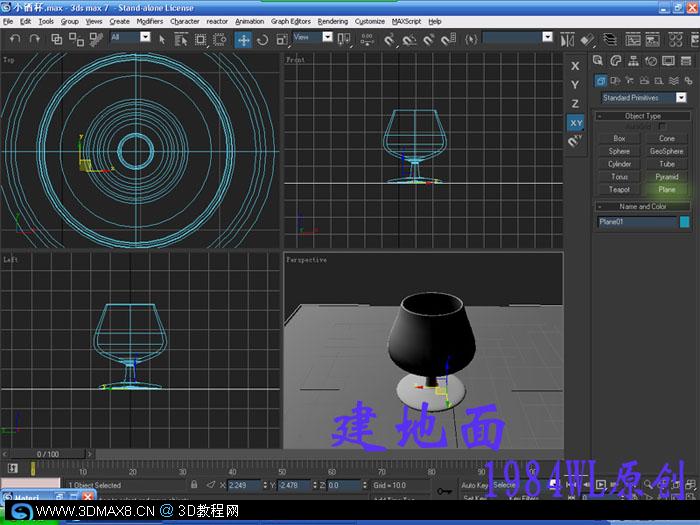Click the Unlink Selection icon
The width and height of the screenshot is (700, 525).
click(x=76, y=39)
